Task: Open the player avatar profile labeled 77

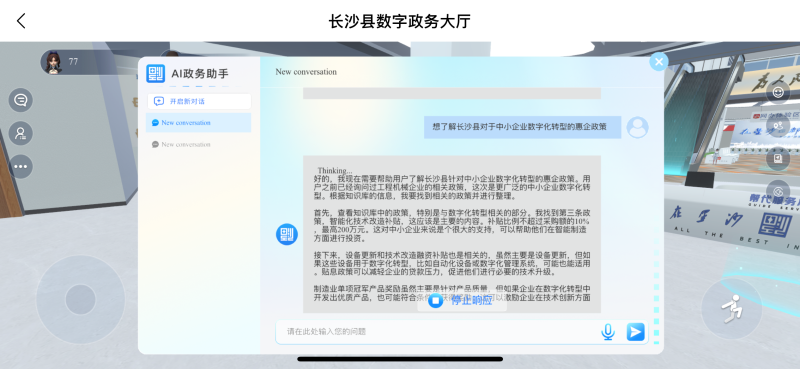Action: point(53,62)
